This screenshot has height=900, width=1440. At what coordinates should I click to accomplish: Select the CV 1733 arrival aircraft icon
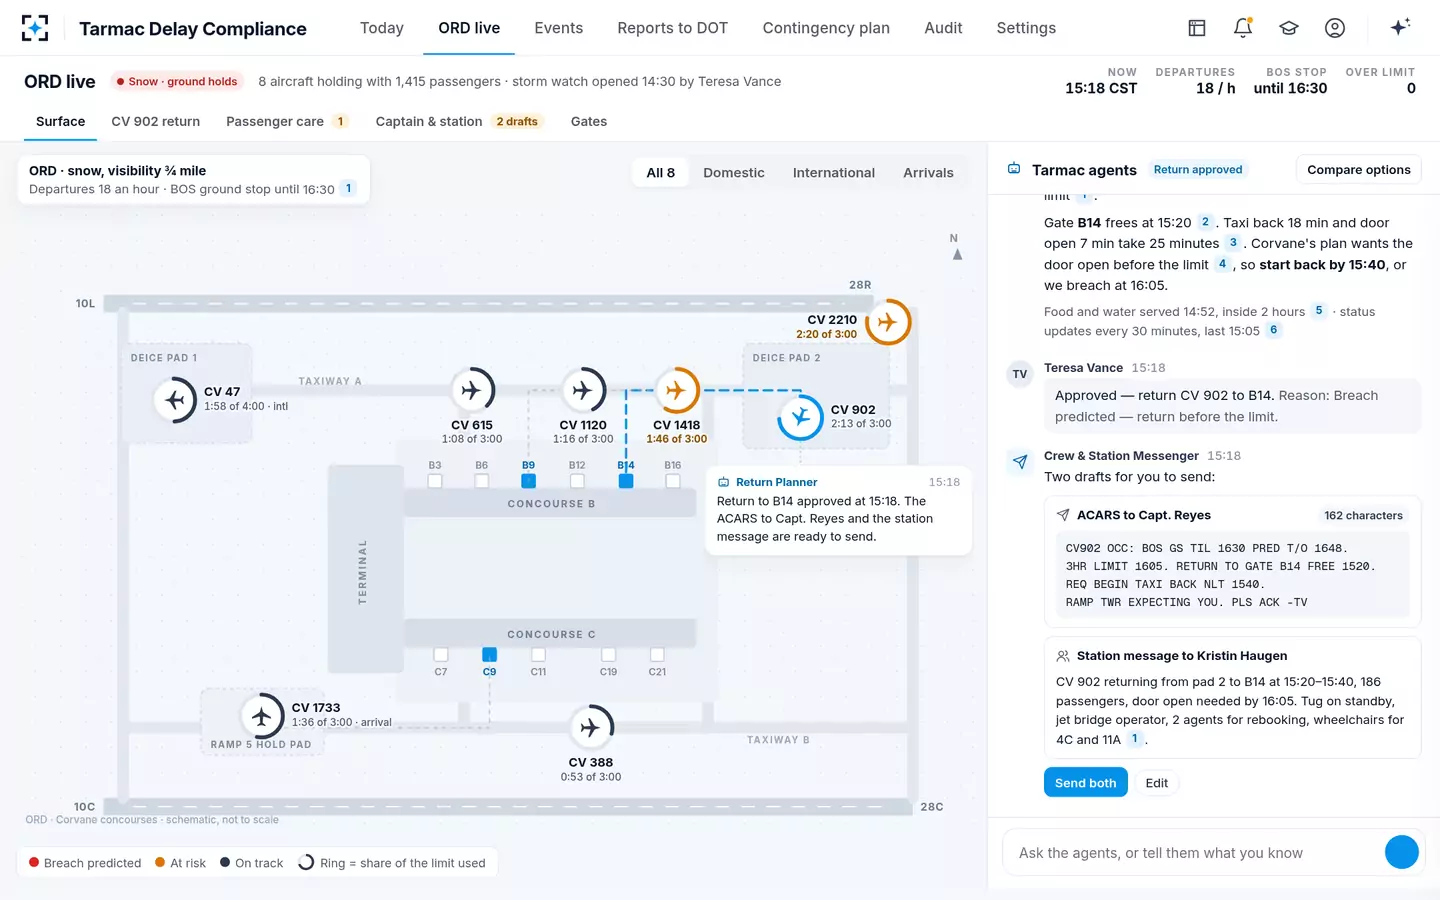pyautogui.click(x=262, y=716)
